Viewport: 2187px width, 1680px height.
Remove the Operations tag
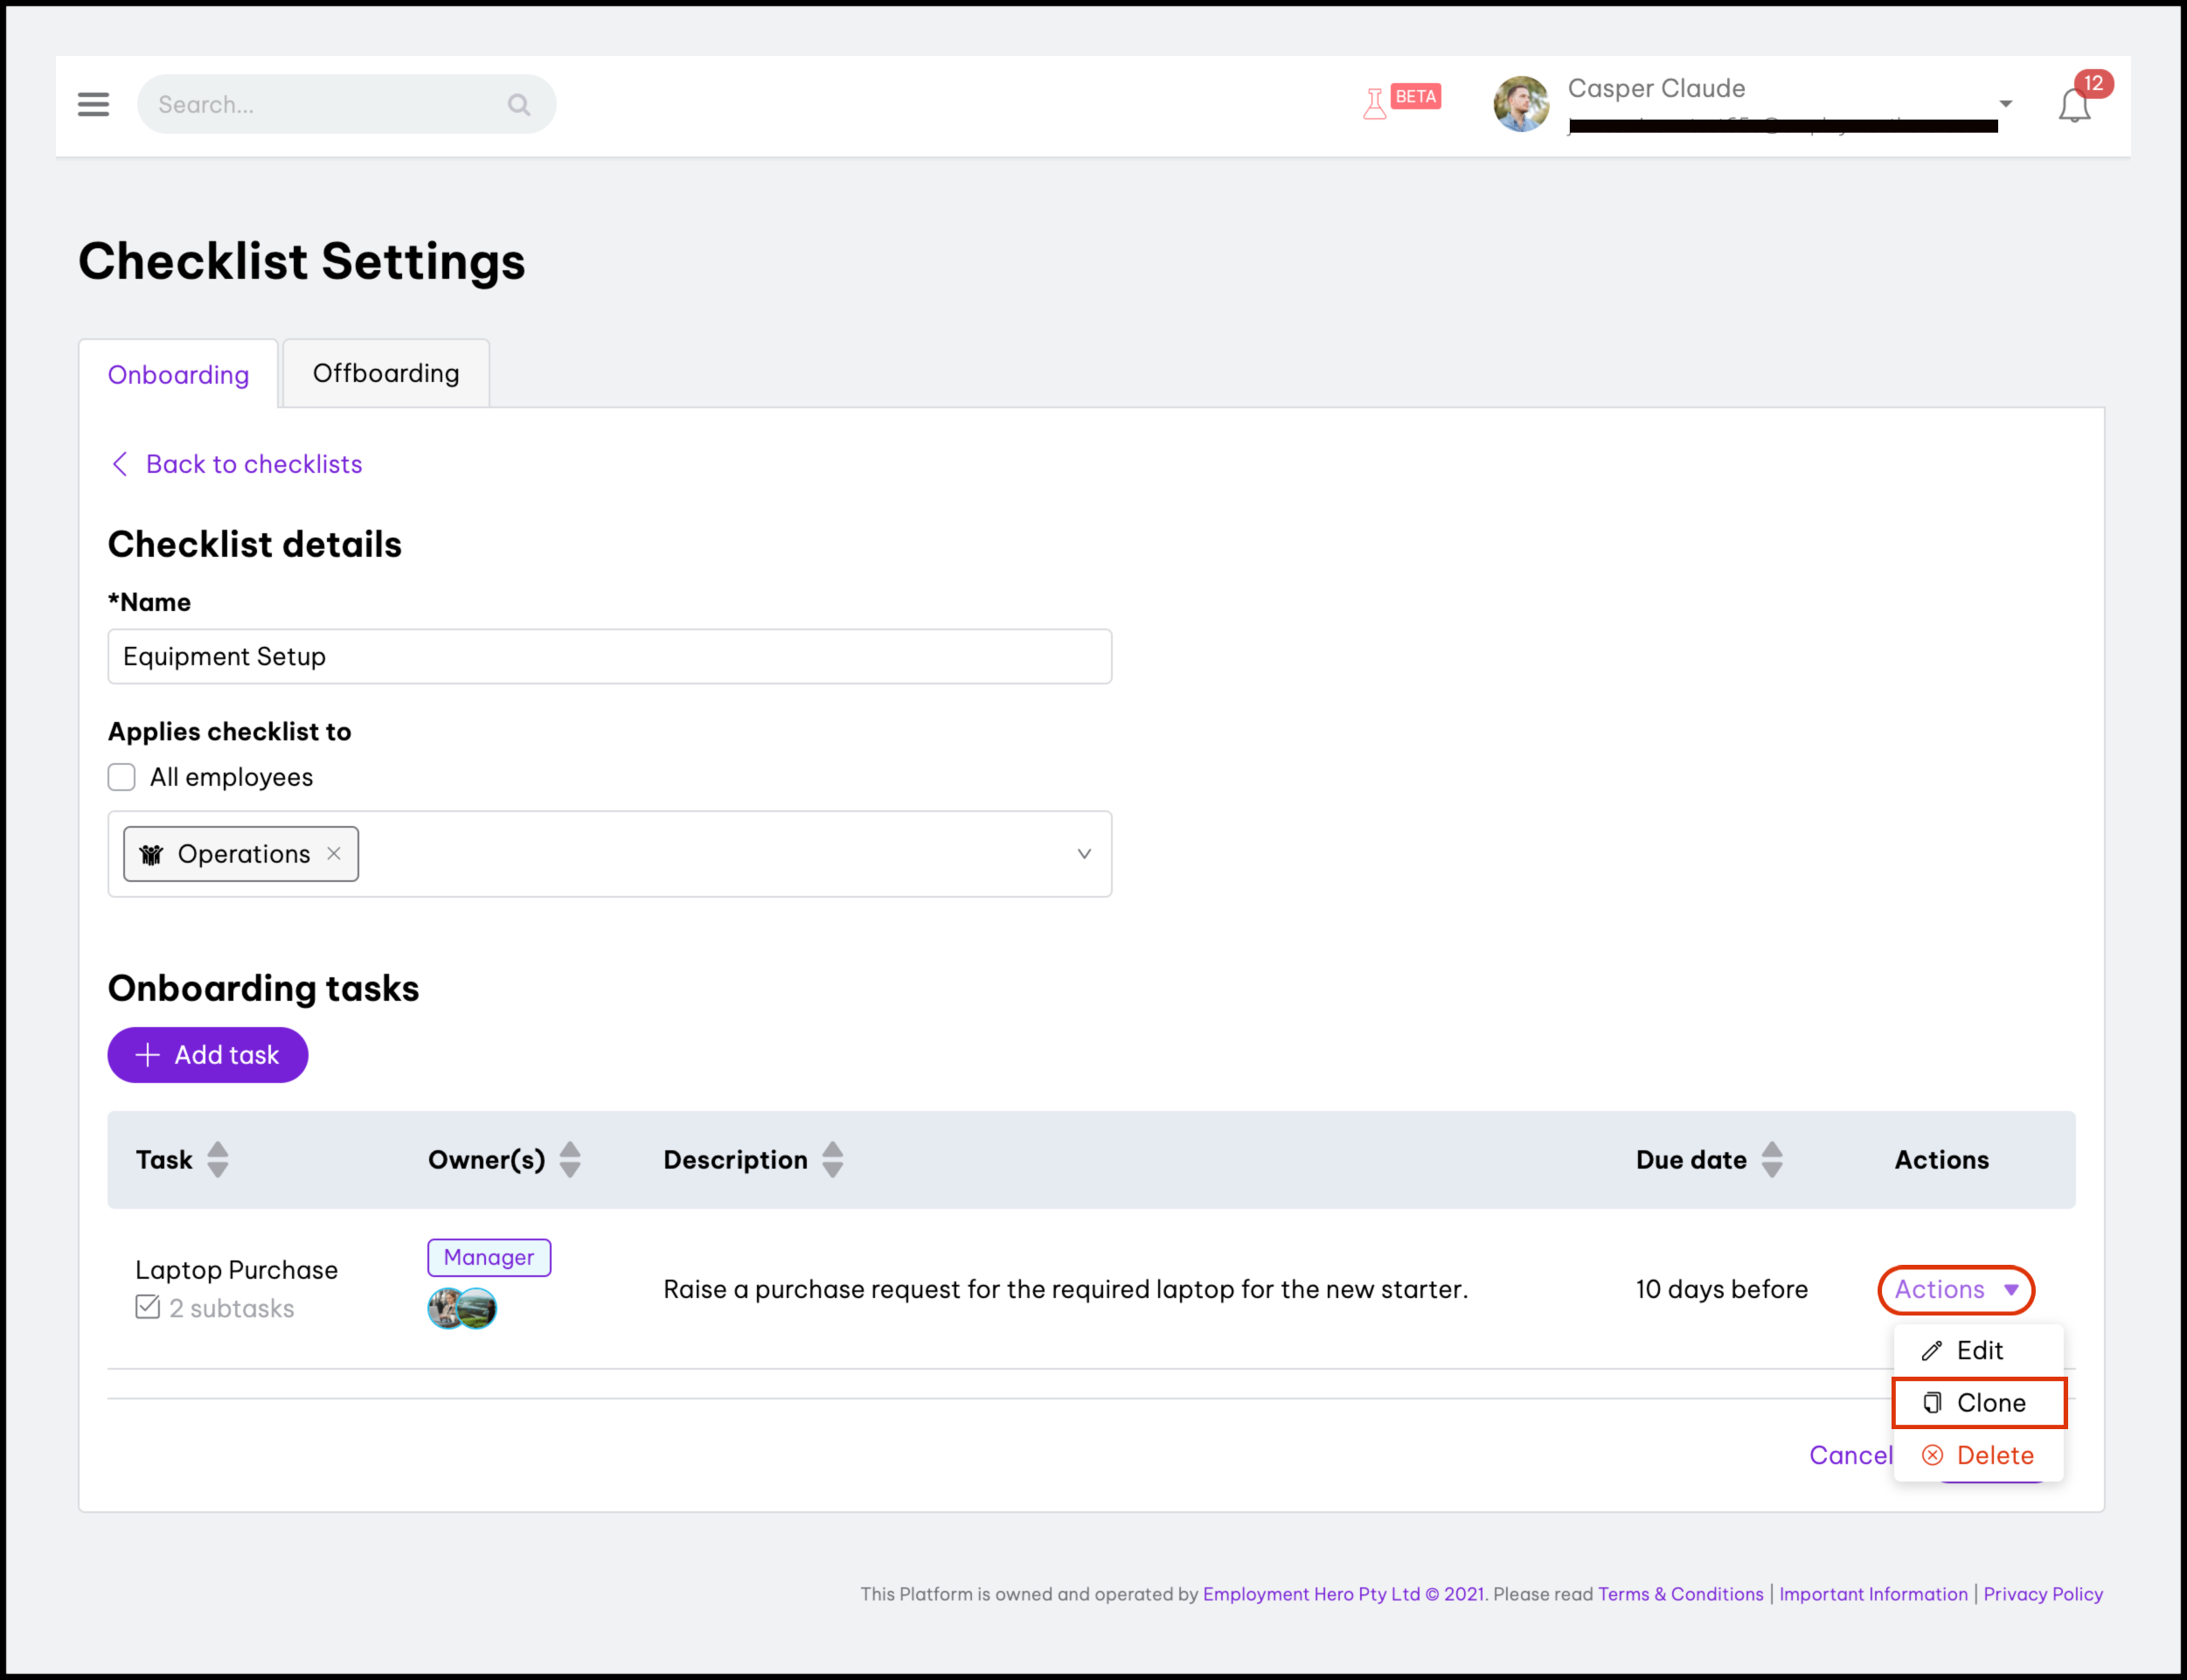pyautogui.click(x=334, y=853)
